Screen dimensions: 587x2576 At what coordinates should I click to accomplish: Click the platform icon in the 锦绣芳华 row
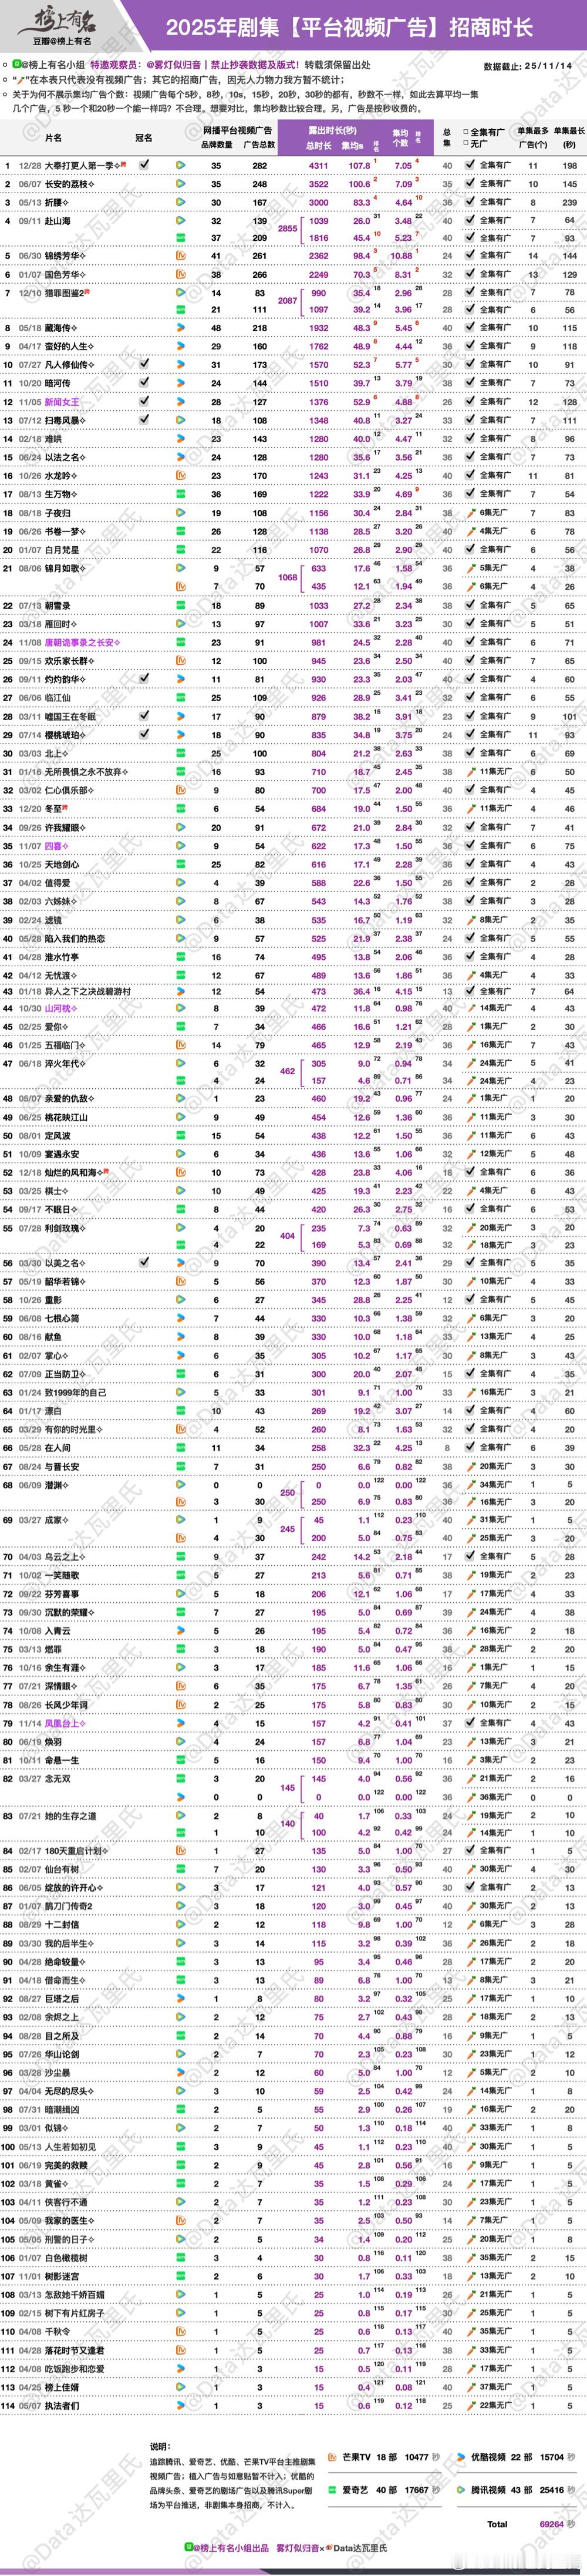[181, 256]
